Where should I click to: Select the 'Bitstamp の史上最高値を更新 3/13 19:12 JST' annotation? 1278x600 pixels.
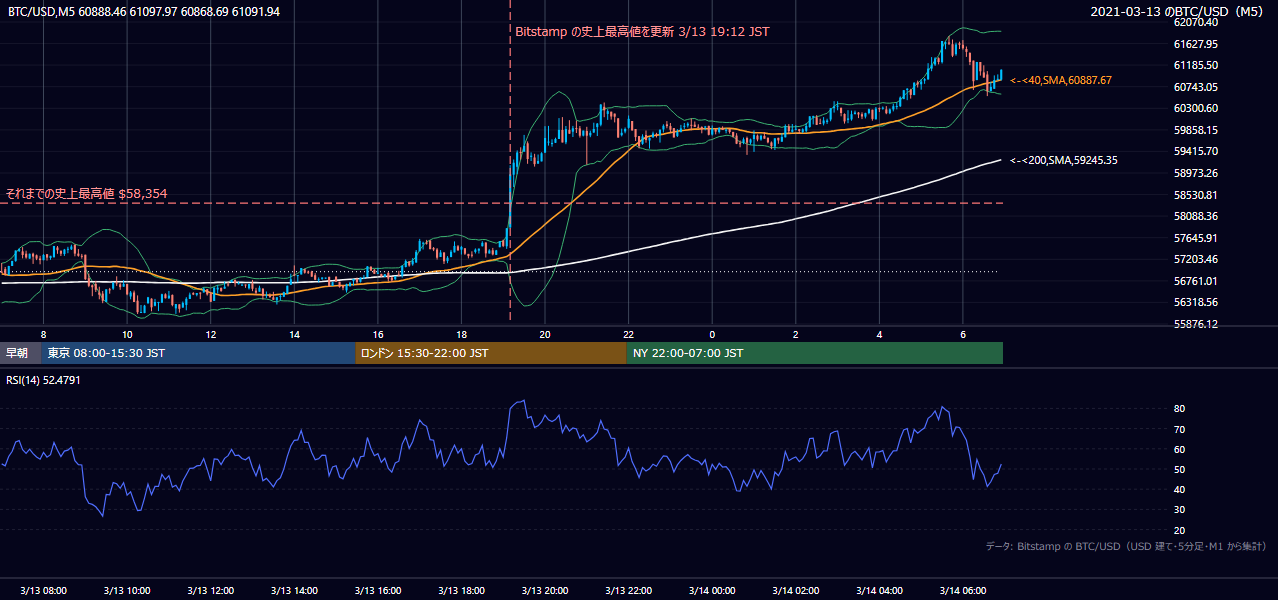[x=642, y=32]
